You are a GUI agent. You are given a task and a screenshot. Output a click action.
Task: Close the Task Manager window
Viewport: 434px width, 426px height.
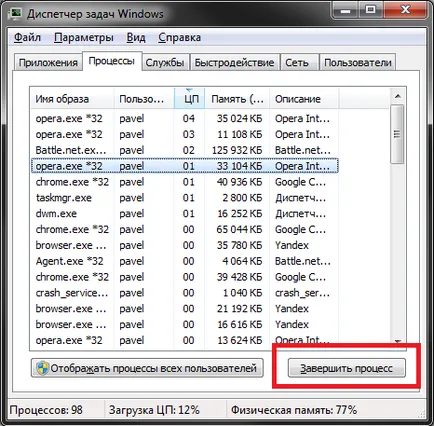(x=405, y=11)
